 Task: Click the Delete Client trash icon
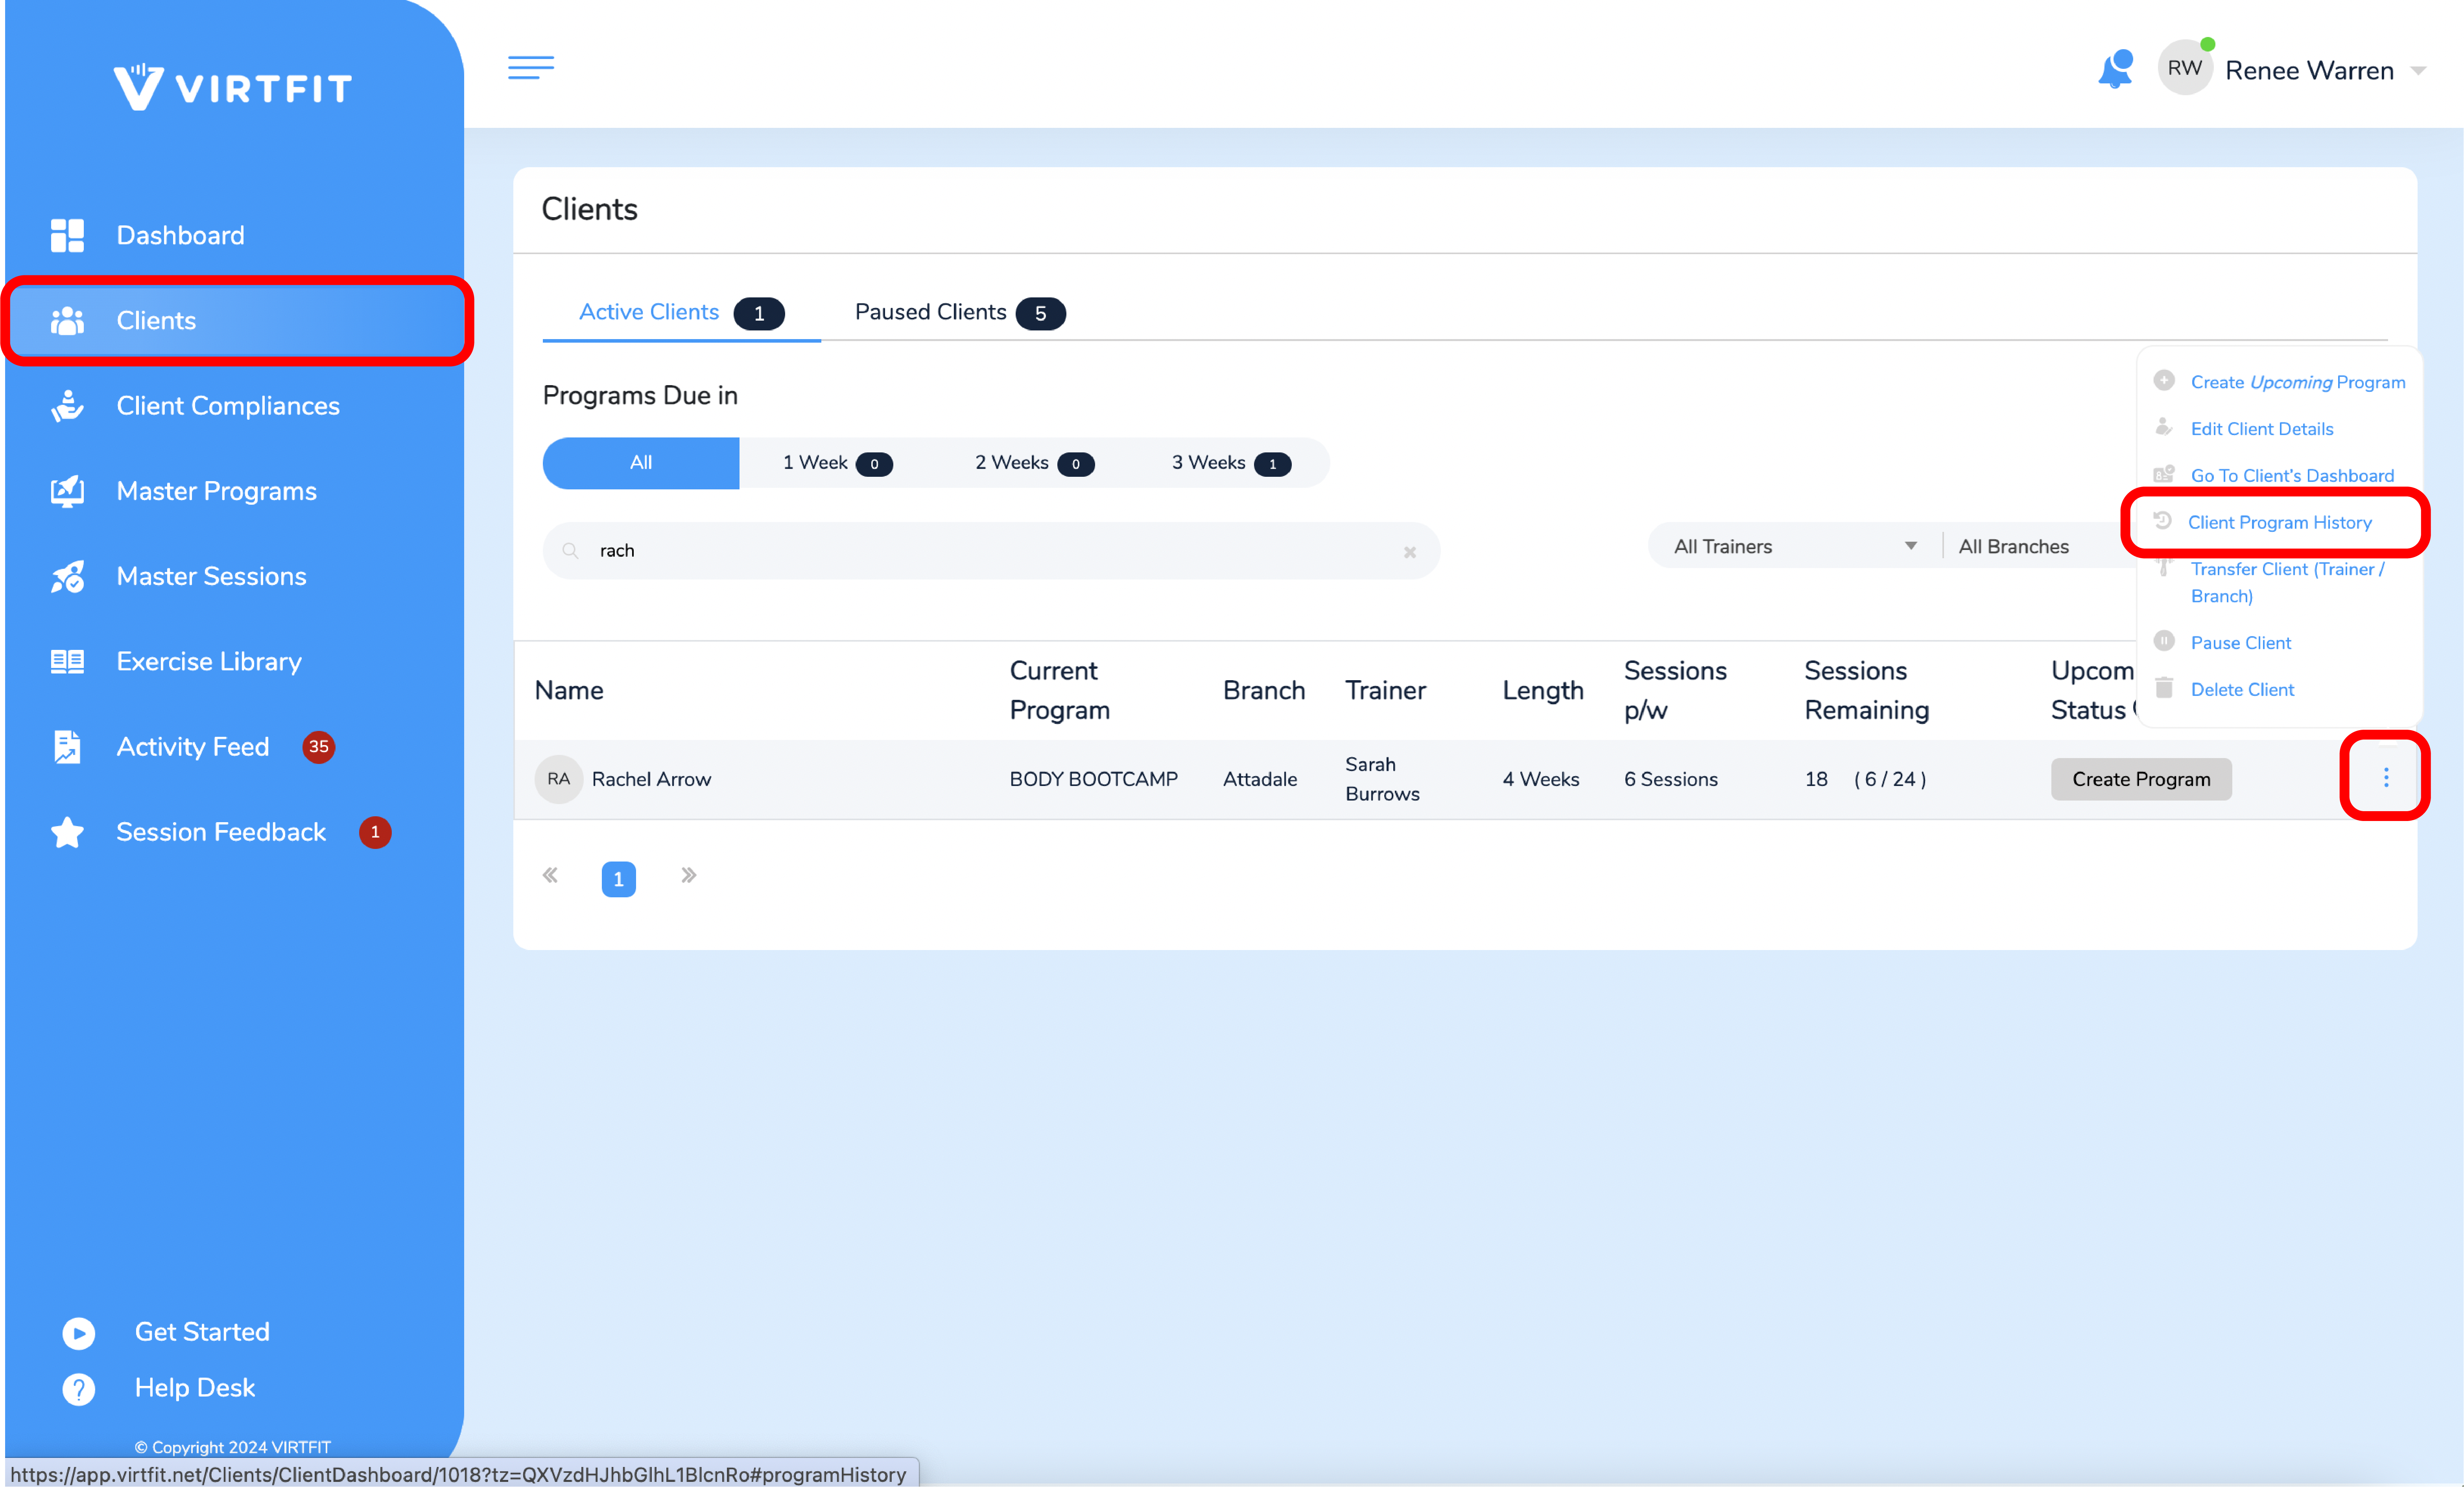pos(2163,688)
